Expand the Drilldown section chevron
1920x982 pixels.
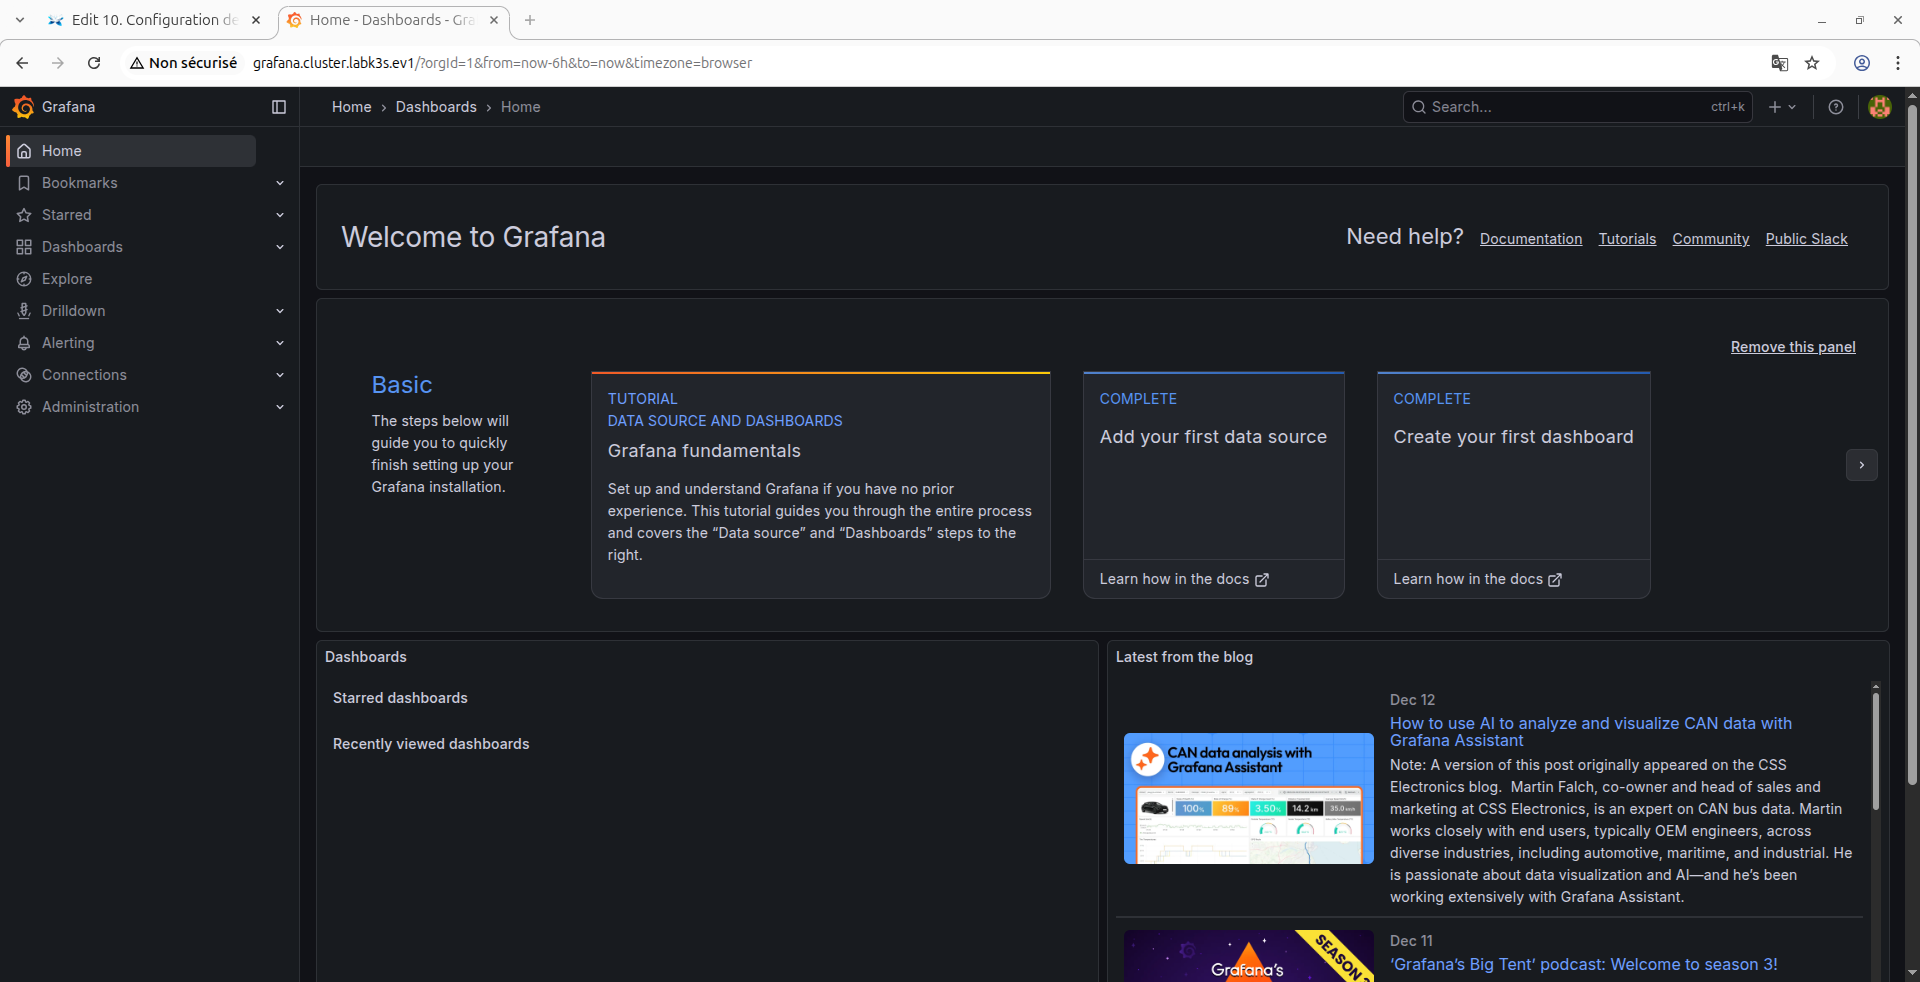tap(280, 311)
